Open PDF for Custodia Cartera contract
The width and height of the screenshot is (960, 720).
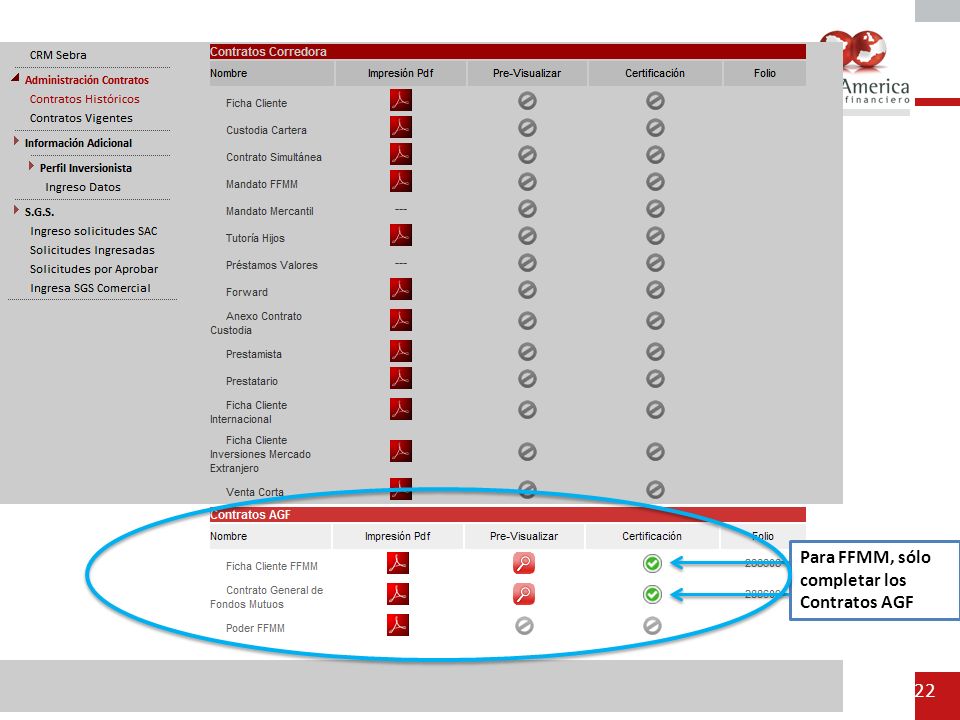point(400,127)
